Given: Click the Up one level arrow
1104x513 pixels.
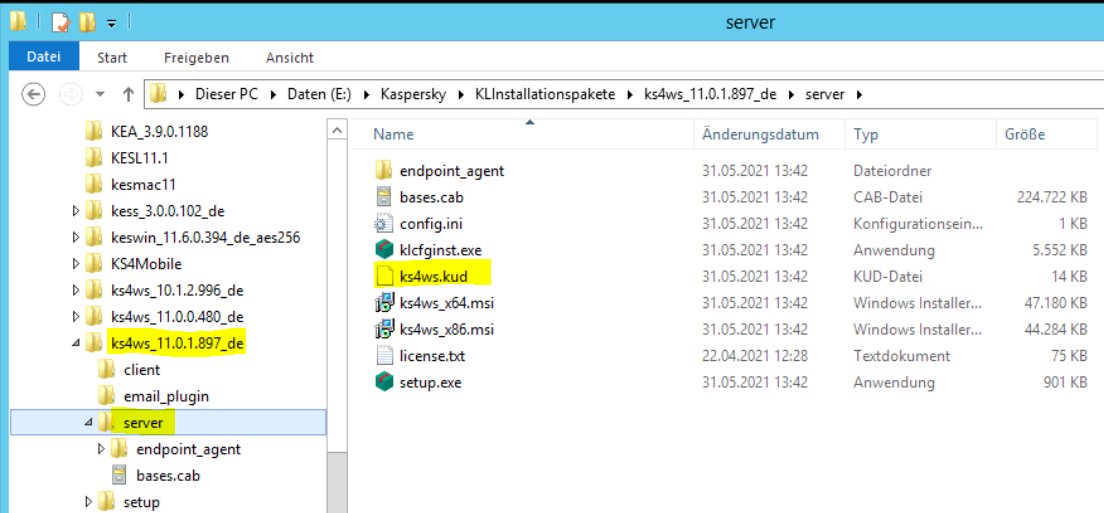Looking at the screenshot, I should click(x=128, y=94).
